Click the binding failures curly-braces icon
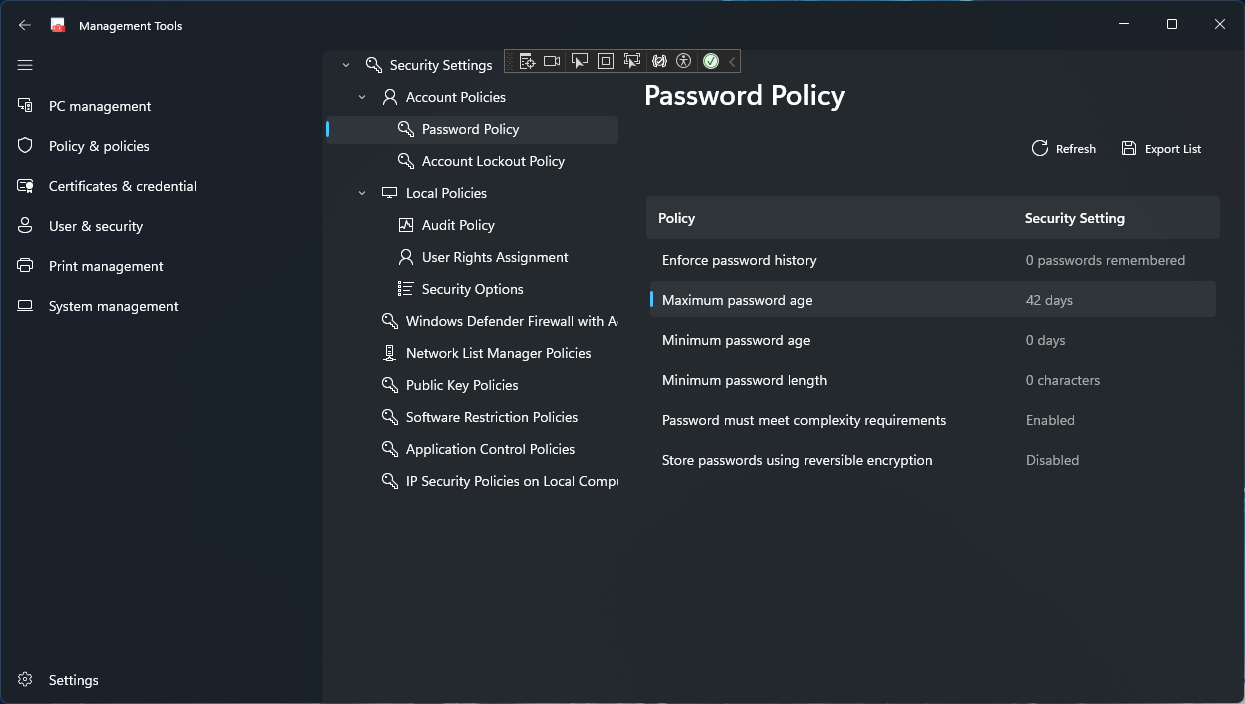The height and width of the screenshot is (704, 1245). coord(658,62)
